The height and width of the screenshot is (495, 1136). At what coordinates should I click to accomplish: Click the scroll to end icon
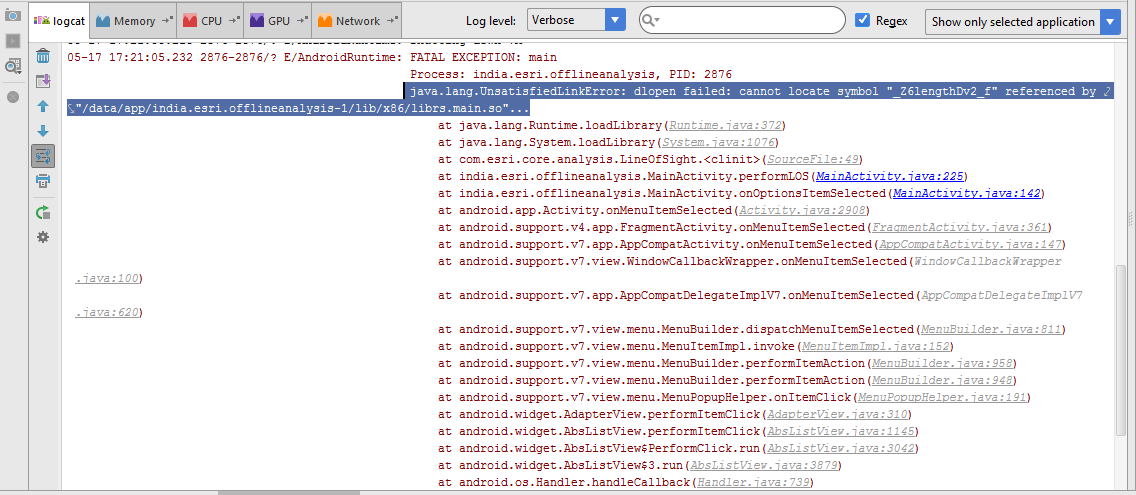(43, 80)
